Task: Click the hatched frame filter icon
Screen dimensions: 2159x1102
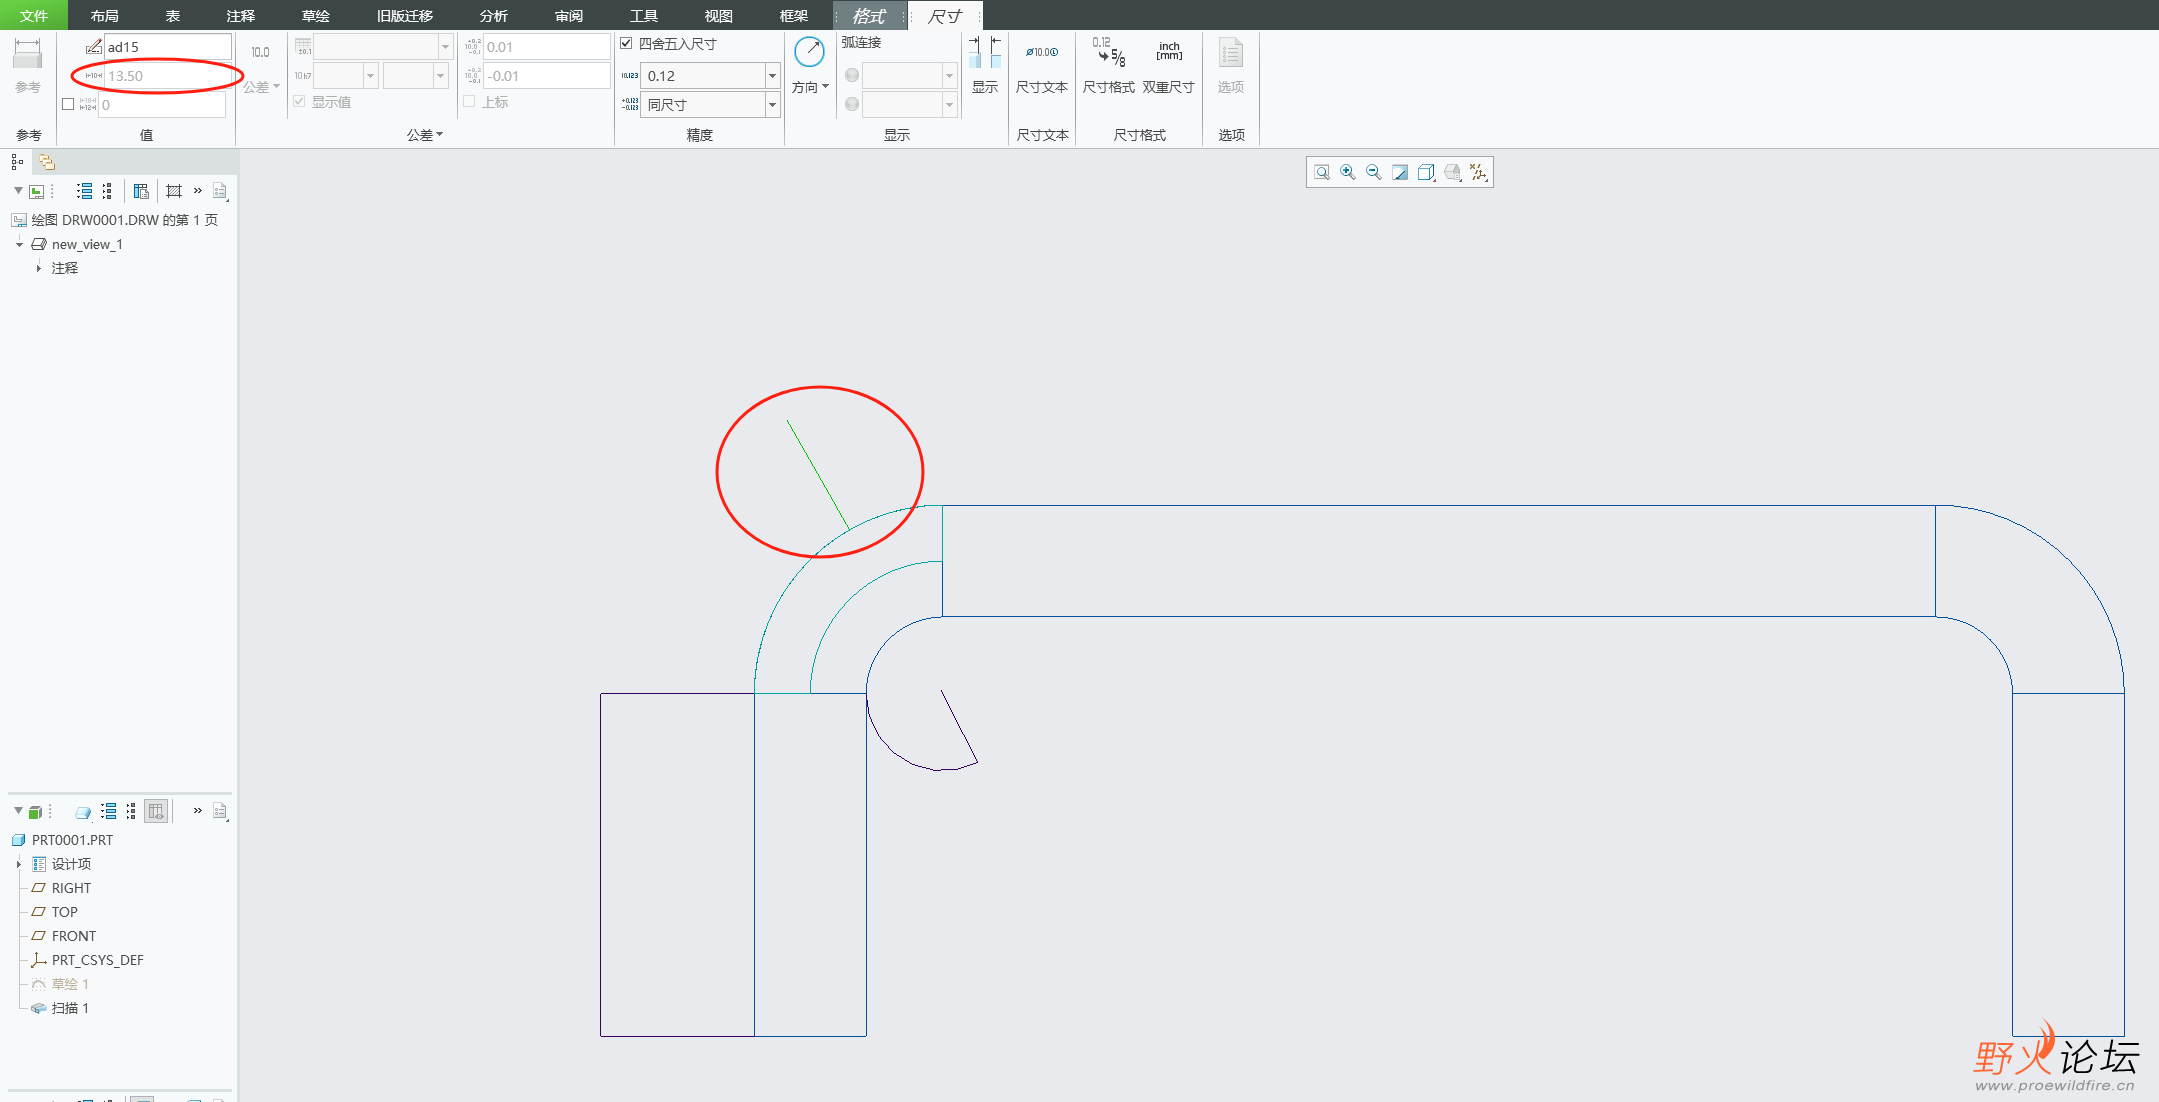Action: click(x=174, y=191)
